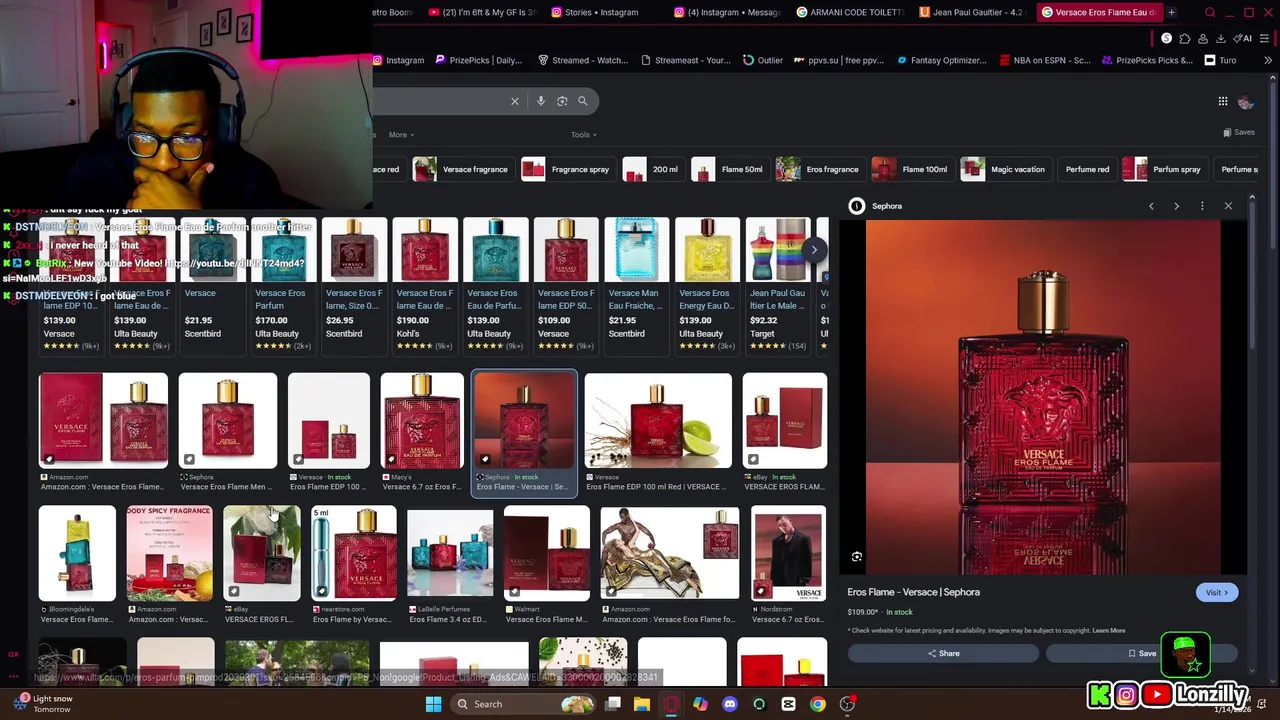Open Google Chrome from the taskbar
Screen dimensions: 1280x720
point(818,704)
